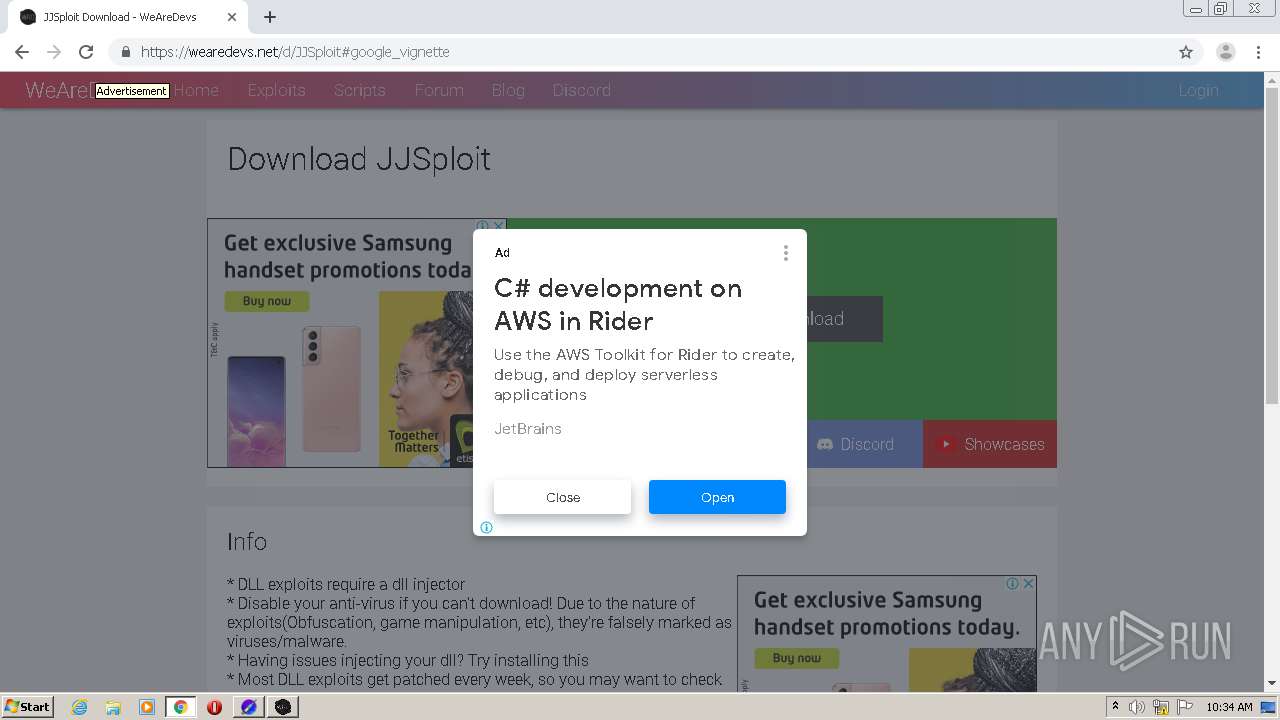Click the dark download button

pyautogui.click(x=844, y=319)
